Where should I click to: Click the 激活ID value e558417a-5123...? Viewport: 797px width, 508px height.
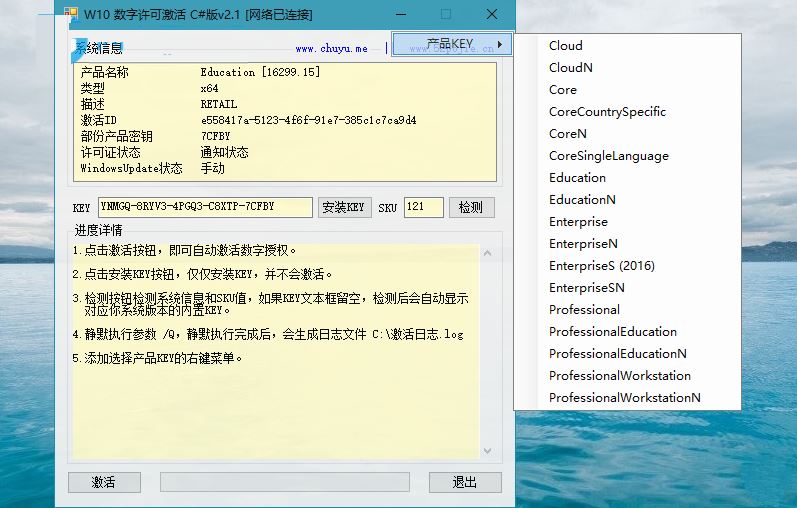click(309, 121)
